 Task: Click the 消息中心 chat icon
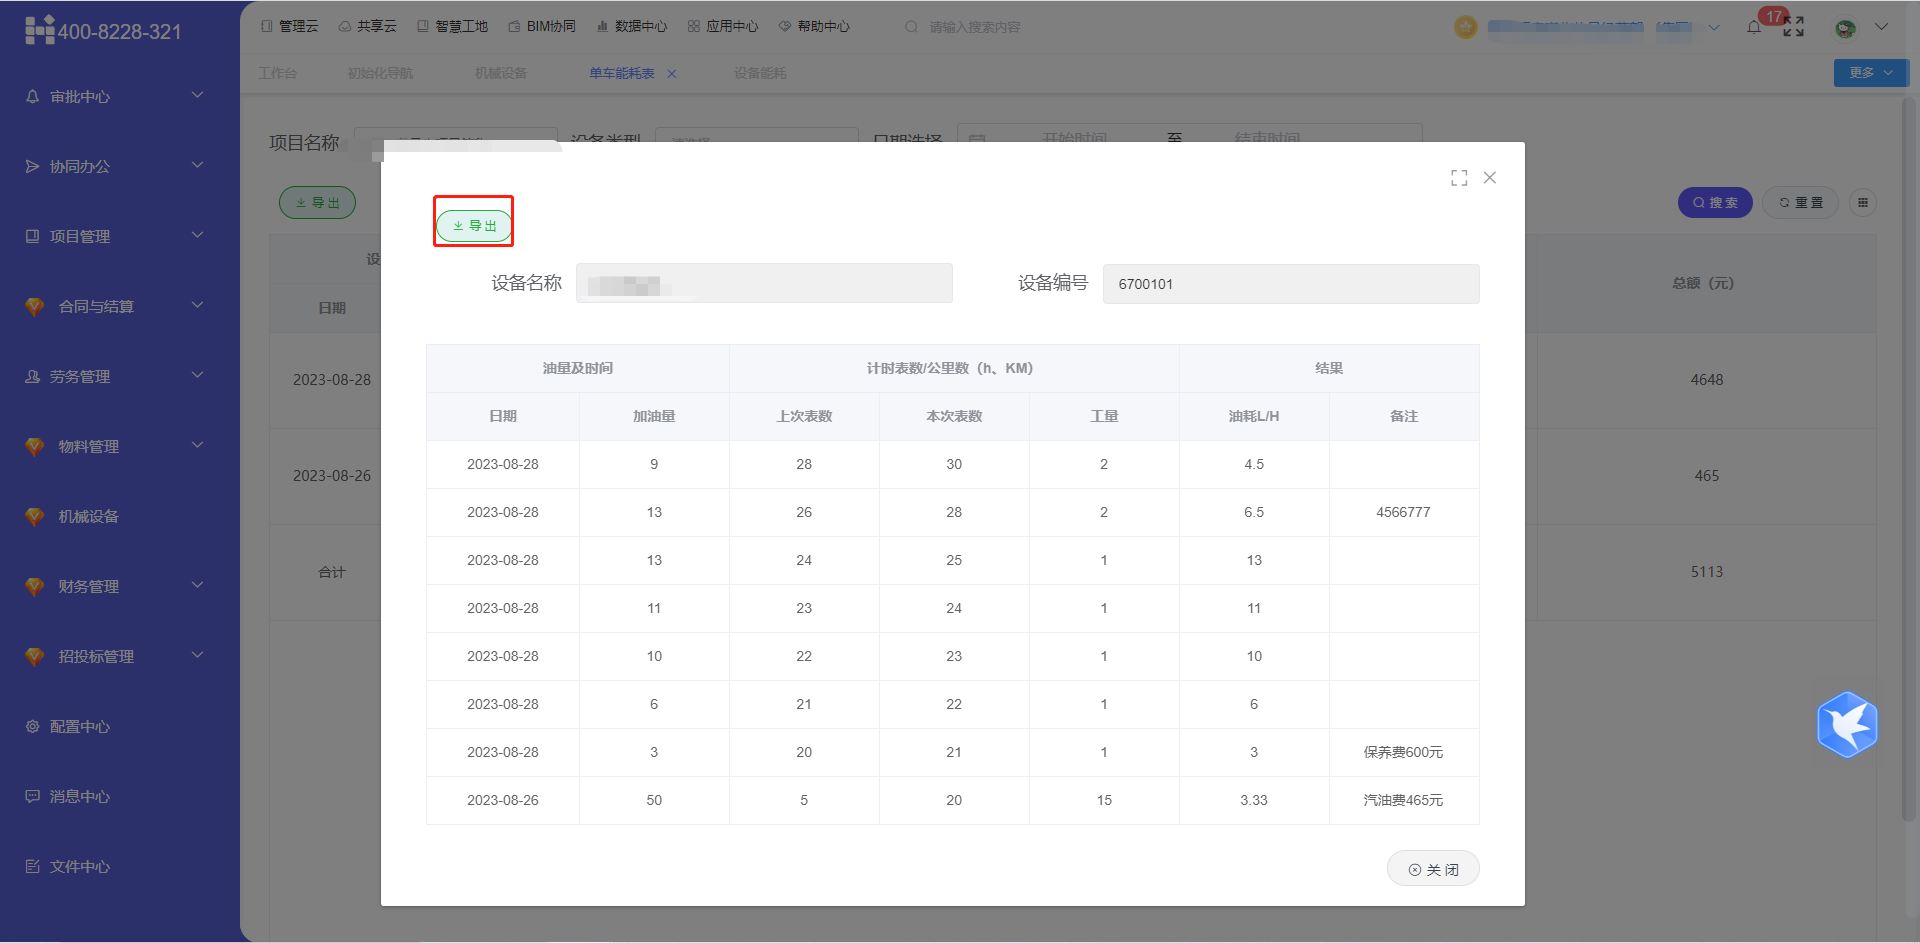(x=33, y=796)
